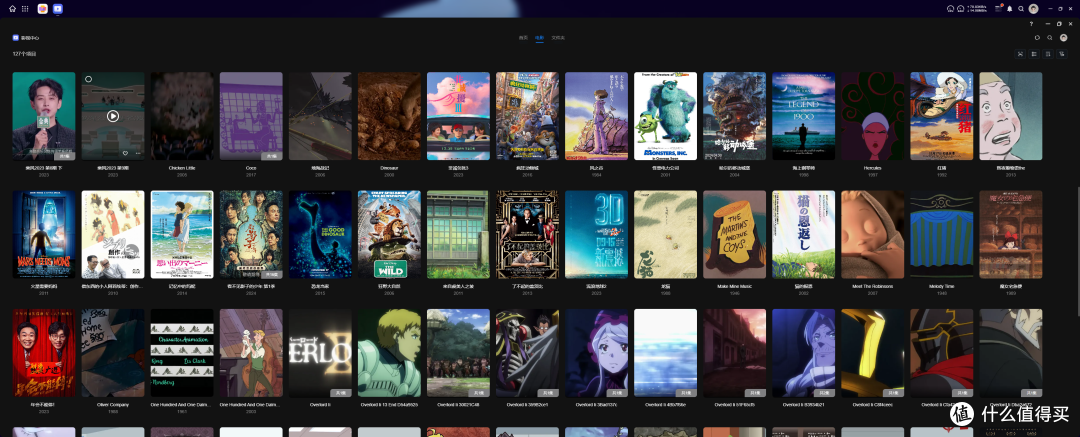Click the video center logo icon

(x=15, y=38)
